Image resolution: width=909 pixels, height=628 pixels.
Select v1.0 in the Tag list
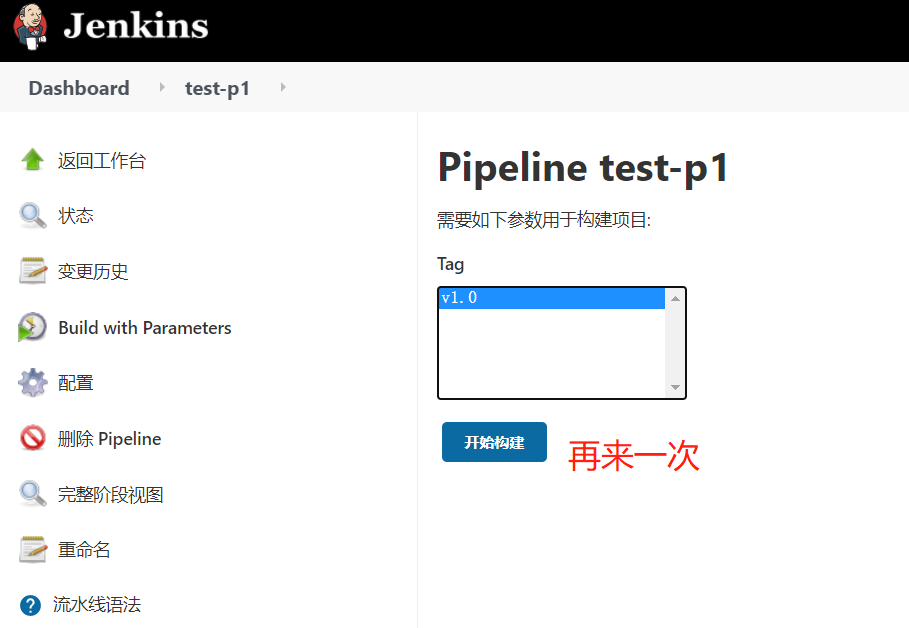tap(551, 298)
